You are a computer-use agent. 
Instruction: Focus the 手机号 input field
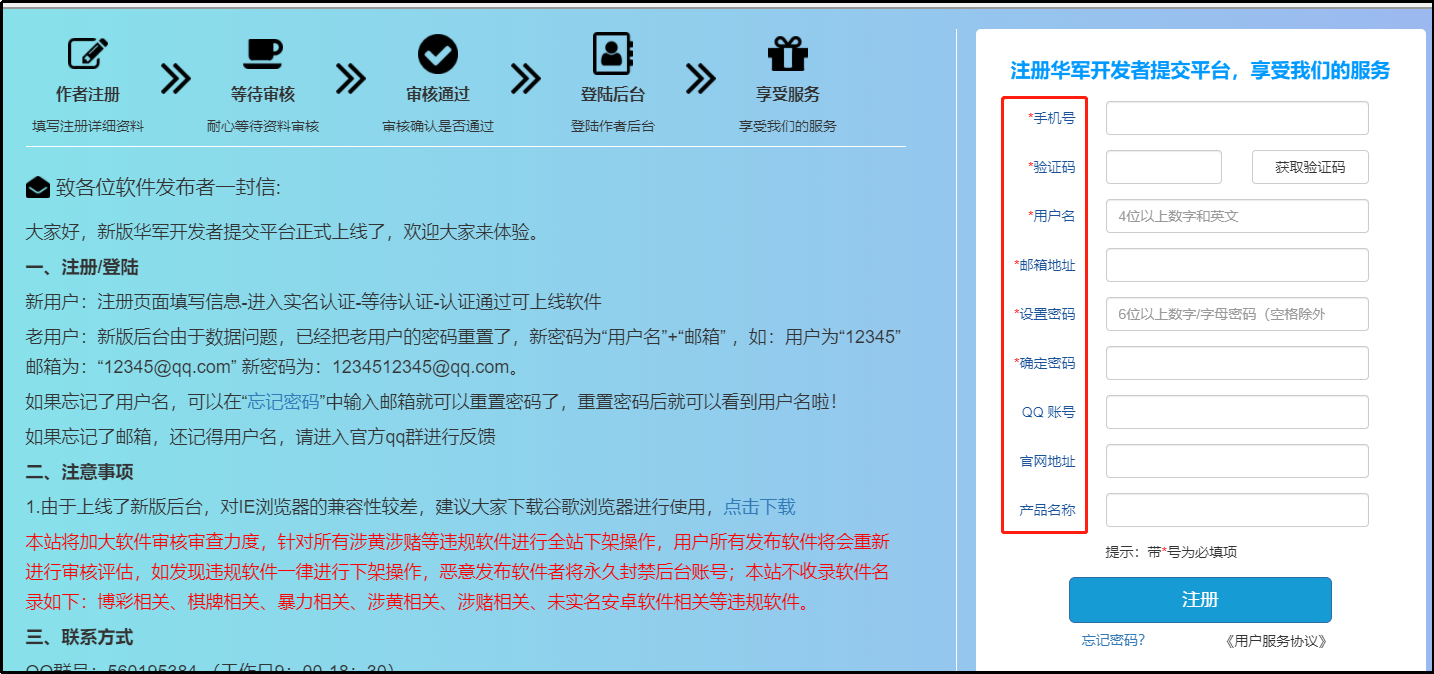[x=1237, y=118]
